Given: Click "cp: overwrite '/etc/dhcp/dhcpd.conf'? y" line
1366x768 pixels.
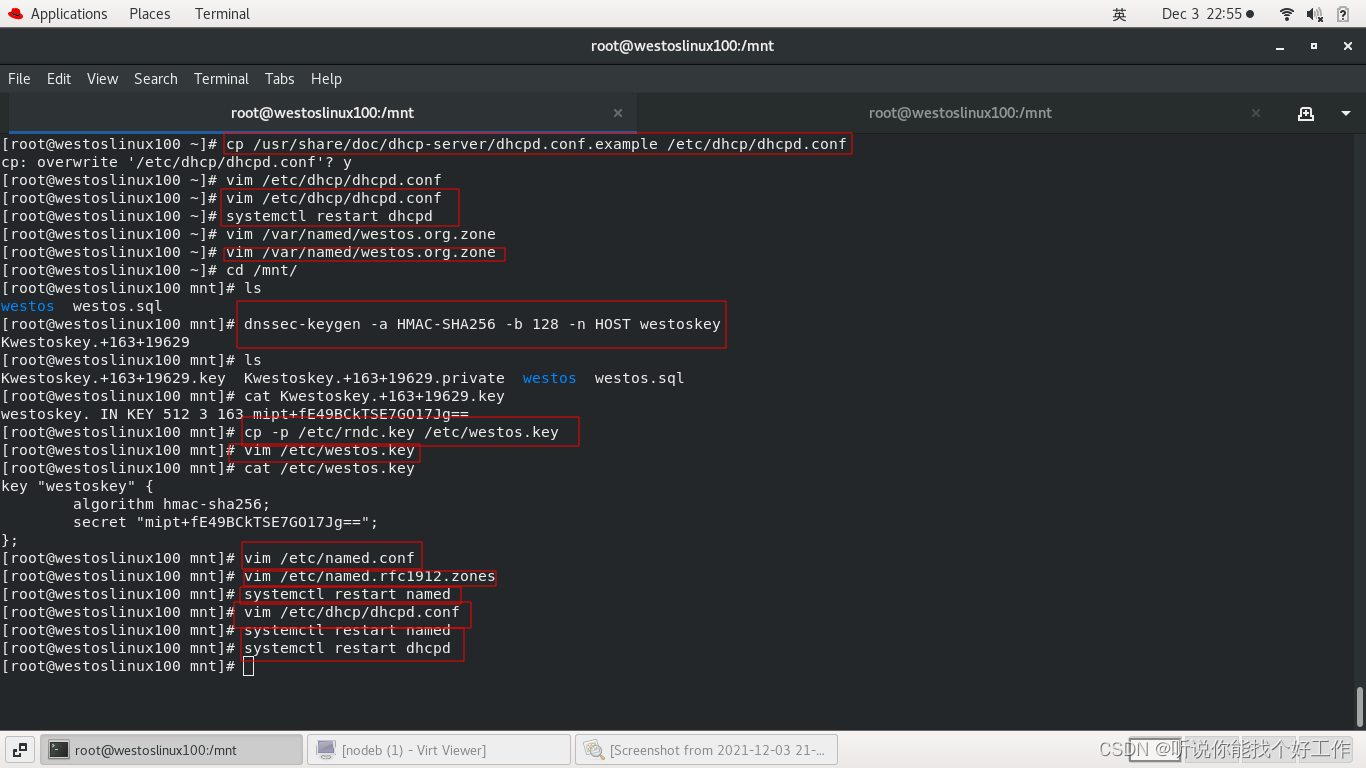Looking at the screenshot, I should (176, 162).
